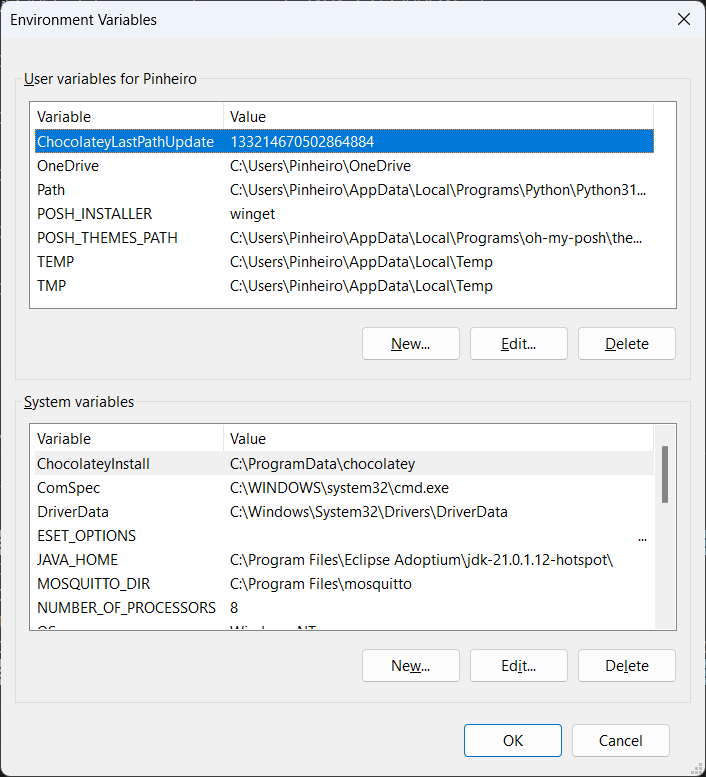This screenshot has height=777, width=706.
Task: Click the value 133214670502864884
Action: tap(302, 142)
